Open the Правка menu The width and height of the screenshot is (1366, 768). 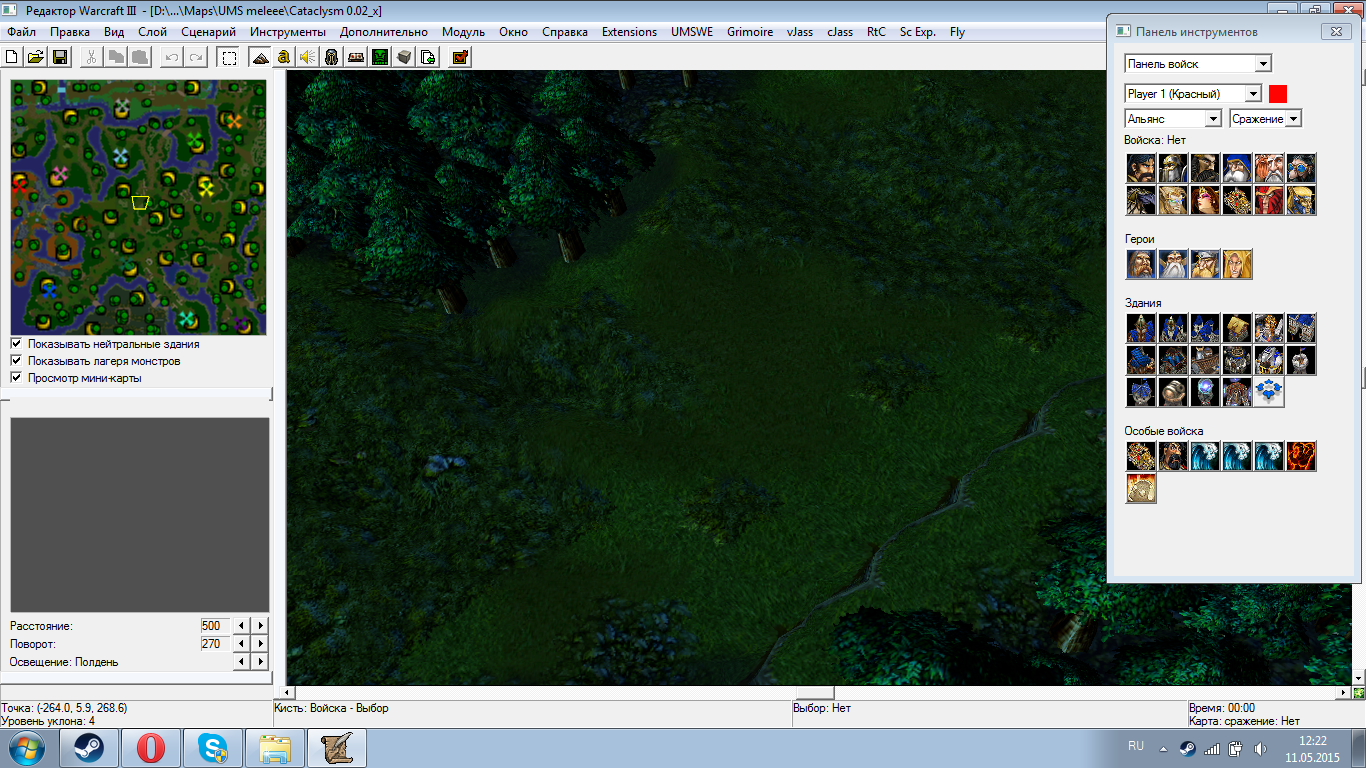[x=70, y=32]
